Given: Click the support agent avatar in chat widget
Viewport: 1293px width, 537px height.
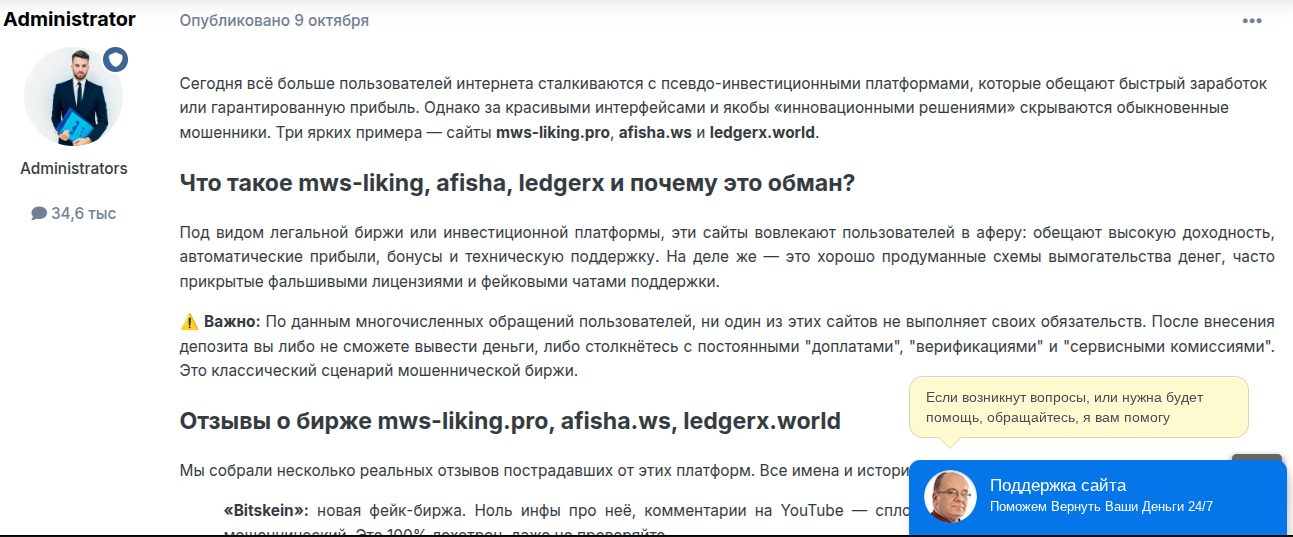Looking at the screenshot, I should pos(950,496).
